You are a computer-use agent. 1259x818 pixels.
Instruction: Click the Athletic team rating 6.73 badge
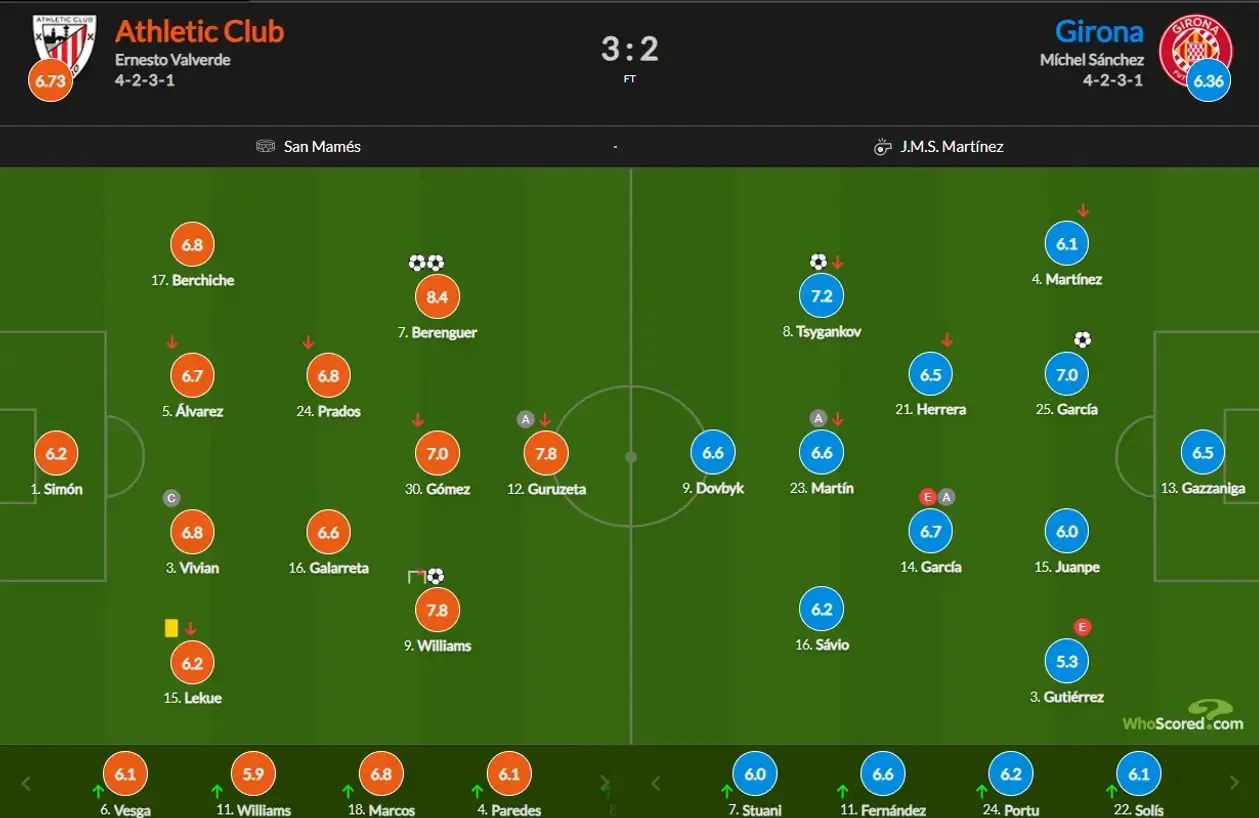pos(50,81)
